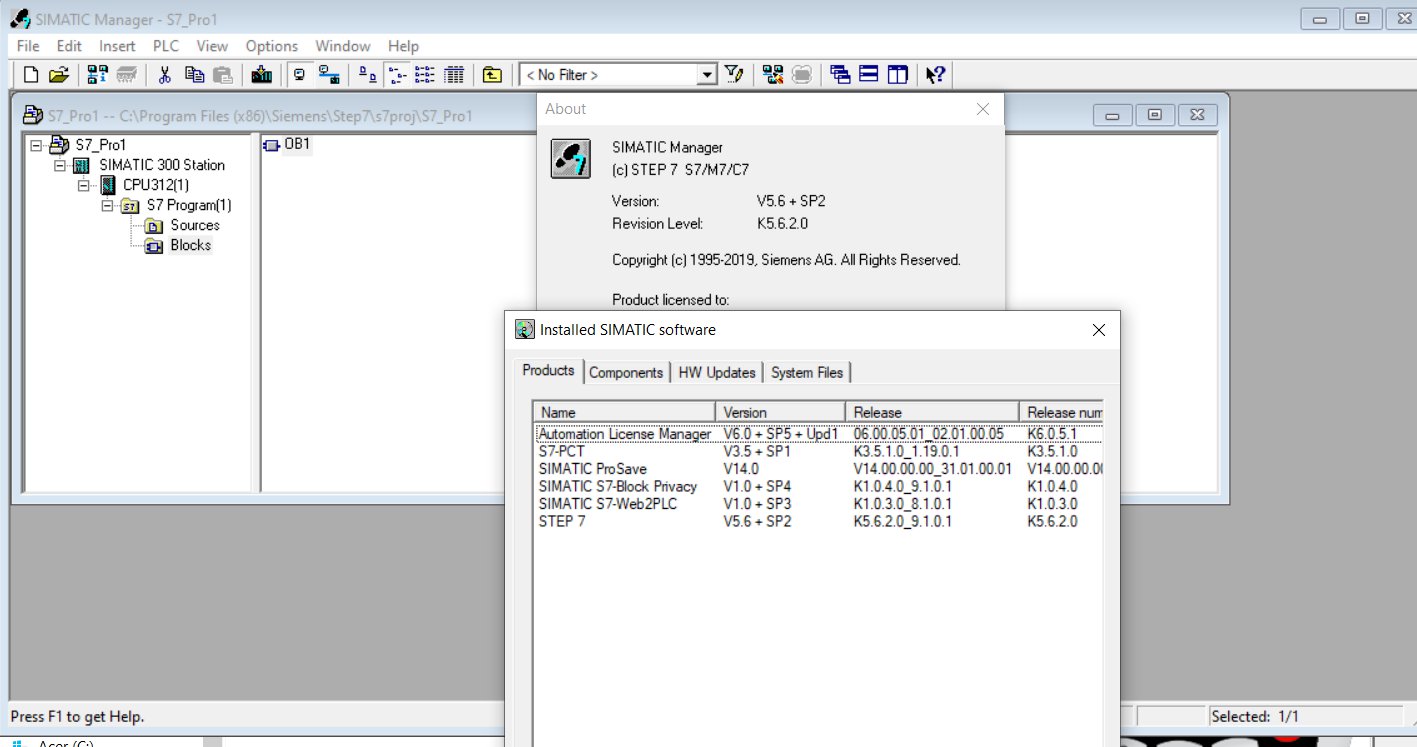The image size is (1417, 747).
Task: Switch to the System Files tab
Action: point(807,372)
